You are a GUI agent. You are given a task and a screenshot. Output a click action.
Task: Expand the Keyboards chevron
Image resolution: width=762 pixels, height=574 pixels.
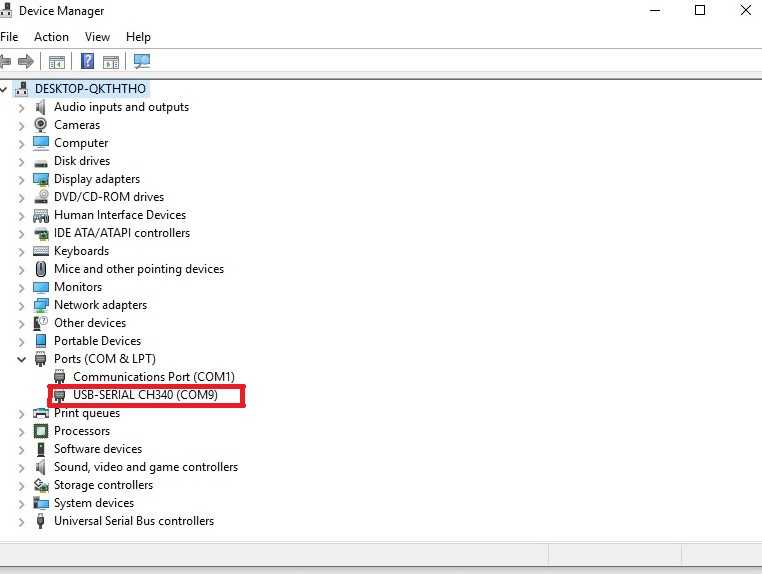pyautogui.click(x=21, y=252)
